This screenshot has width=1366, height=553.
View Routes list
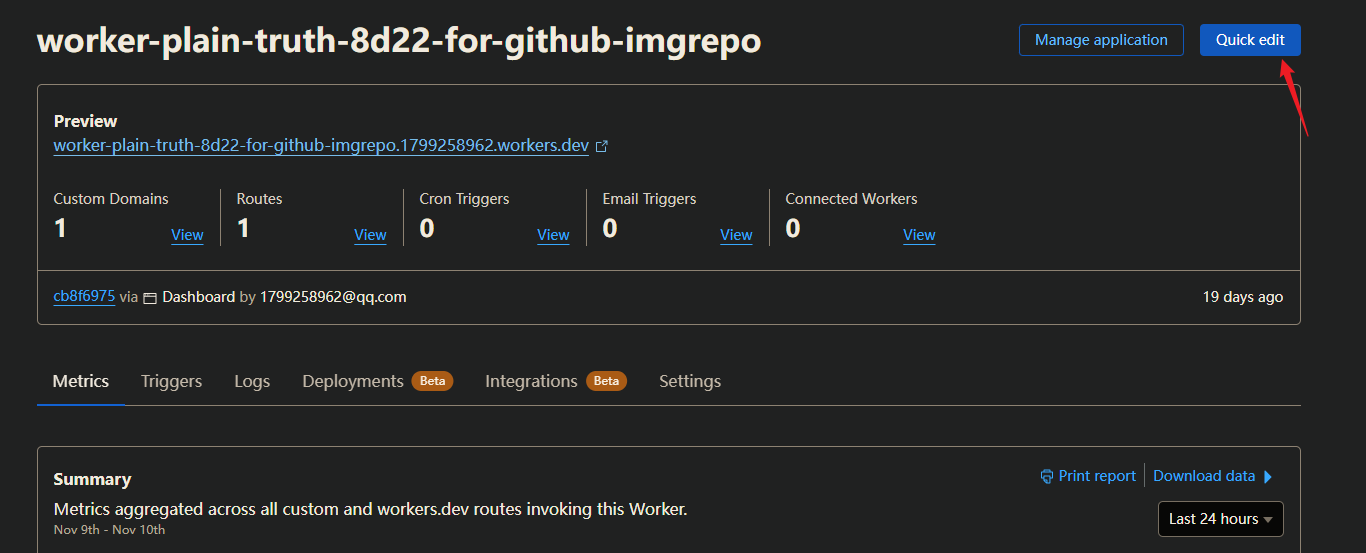click(370, 235)
